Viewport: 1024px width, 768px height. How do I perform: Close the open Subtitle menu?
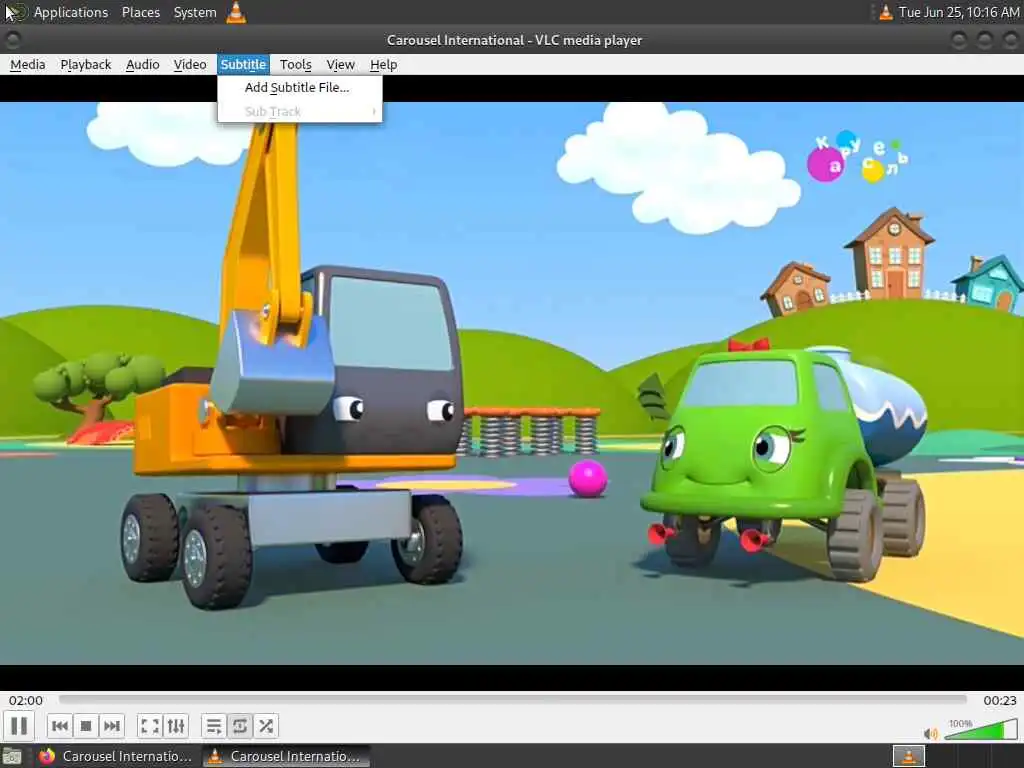click(x=243, y=65)
